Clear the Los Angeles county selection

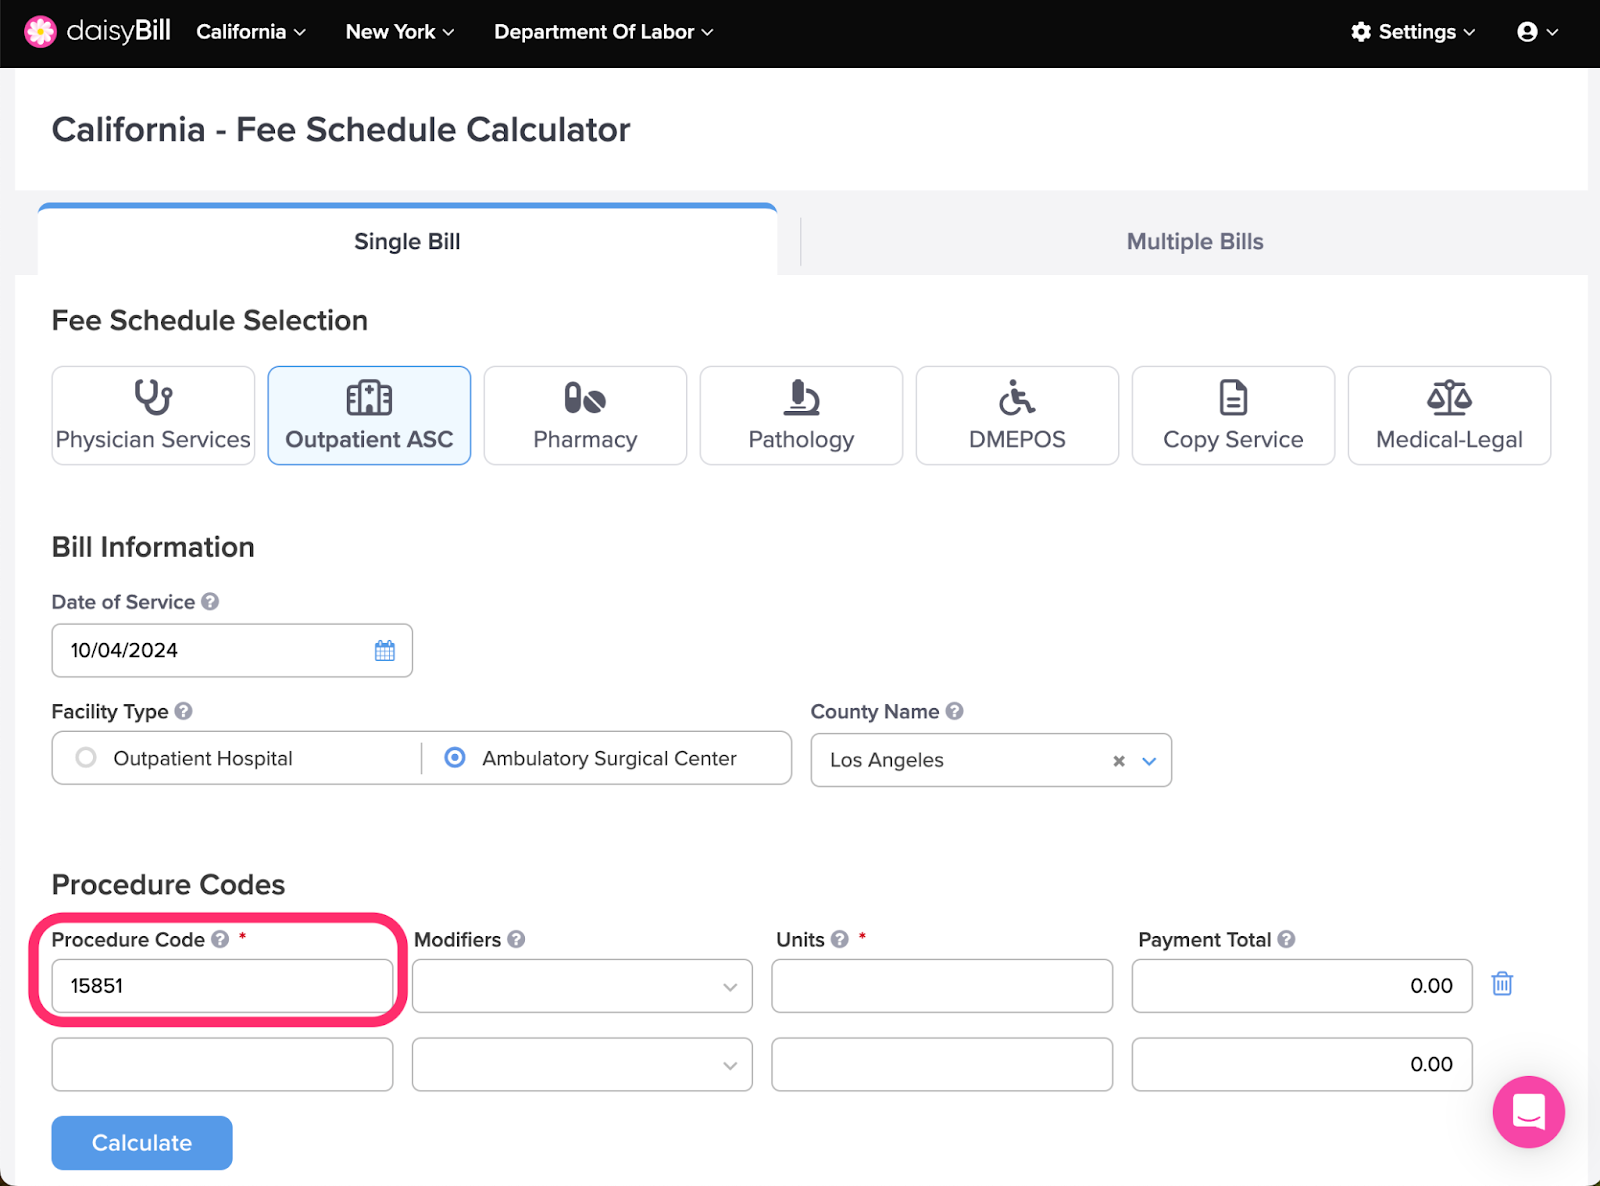[1119, 761]
